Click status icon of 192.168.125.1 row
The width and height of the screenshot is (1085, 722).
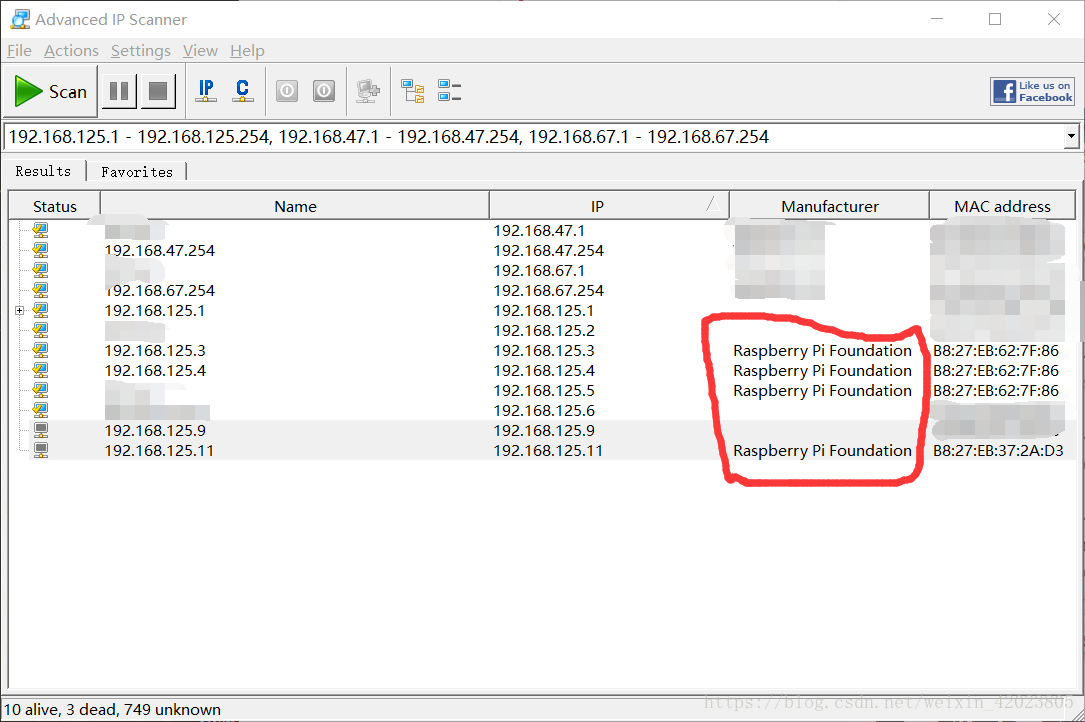[41, 310]
